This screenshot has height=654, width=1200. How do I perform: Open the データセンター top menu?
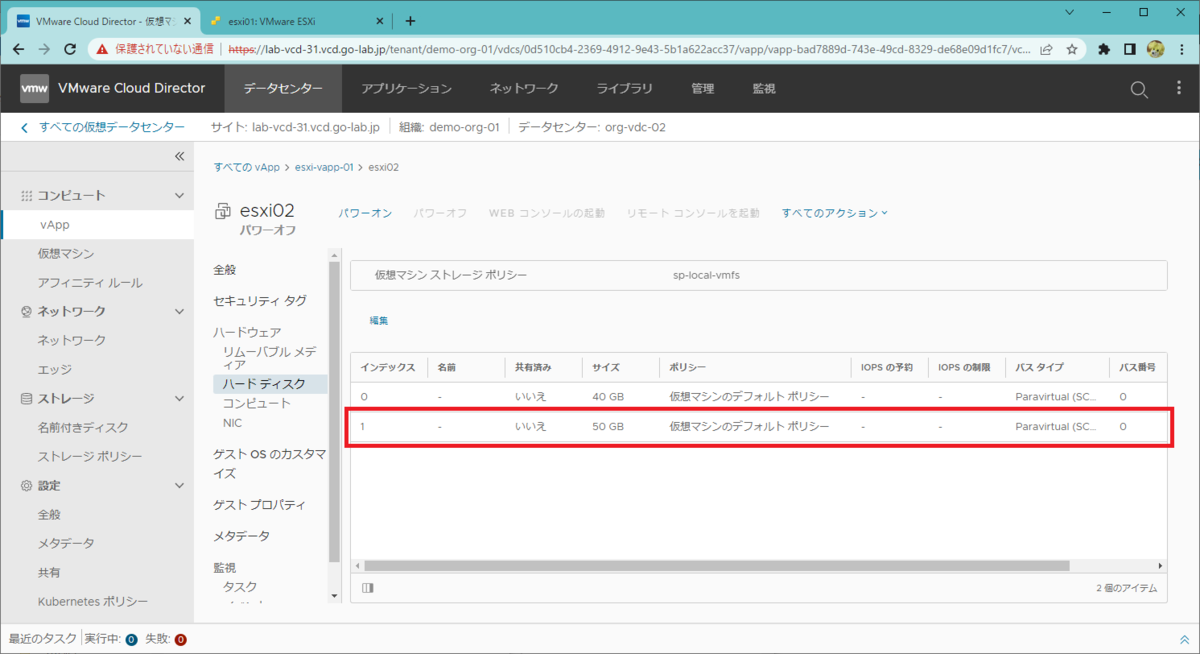coord(283,88)
